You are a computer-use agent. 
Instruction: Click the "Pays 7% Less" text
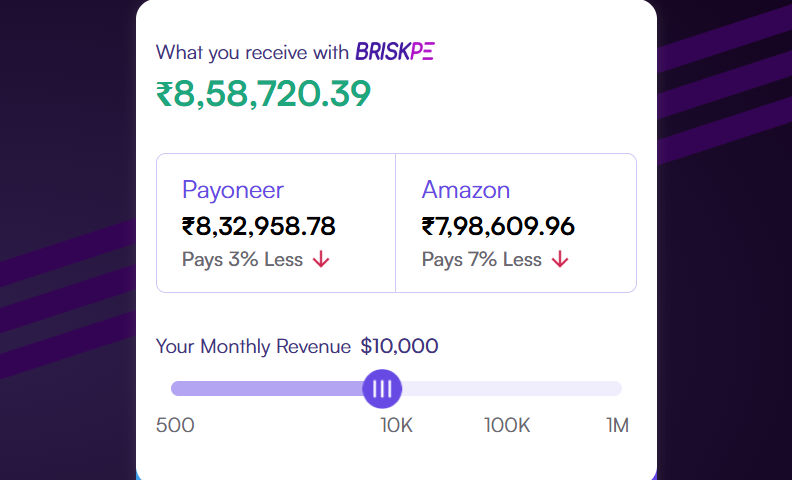pos(482,260)
